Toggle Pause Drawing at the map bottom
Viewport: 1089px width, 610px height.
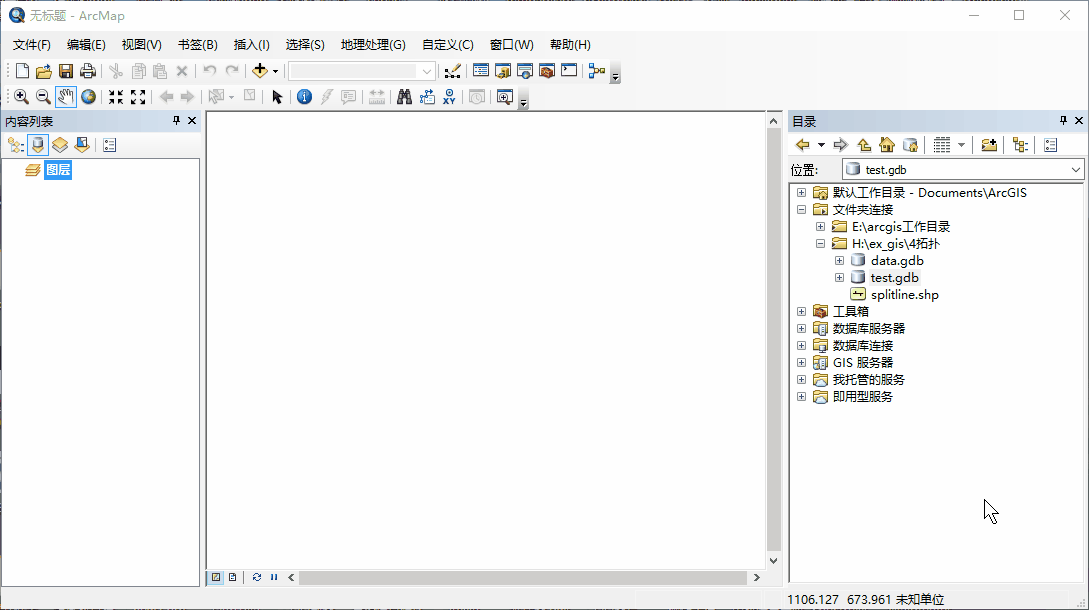274,577
